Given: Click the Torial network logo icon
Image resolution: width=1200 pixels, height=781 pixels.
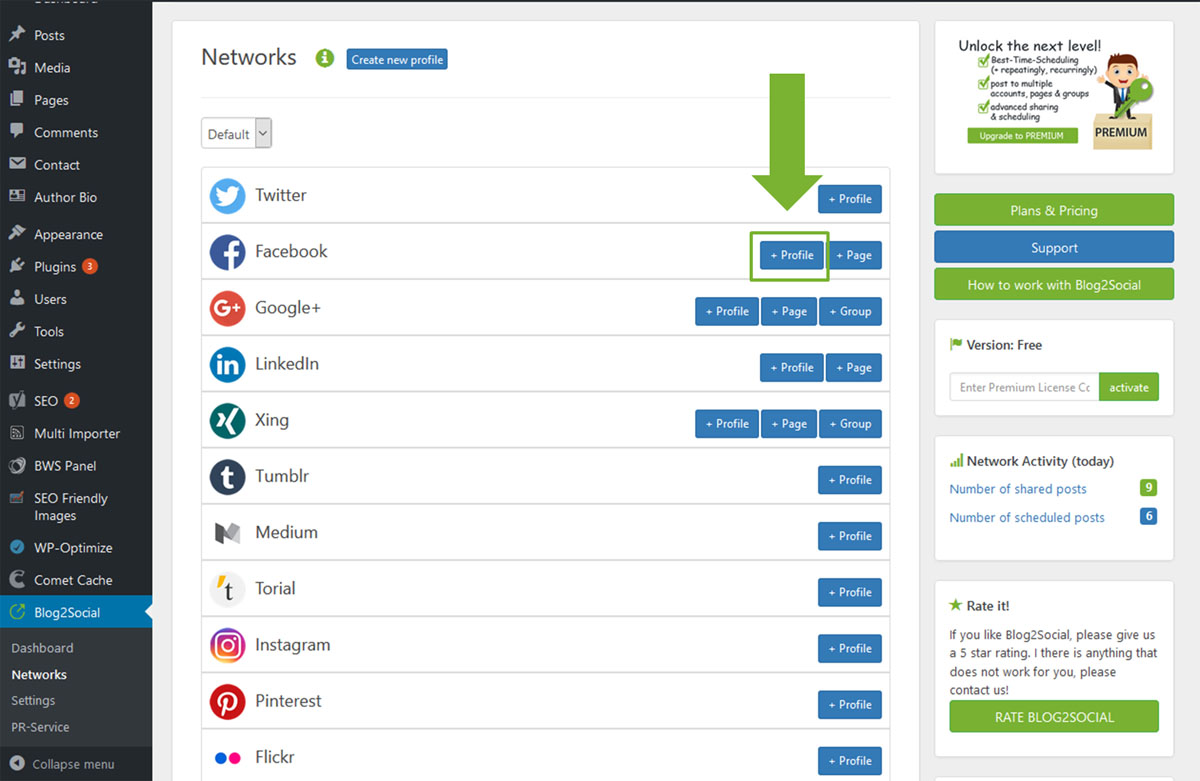Looking at the screenshot, I should [228, 589].
